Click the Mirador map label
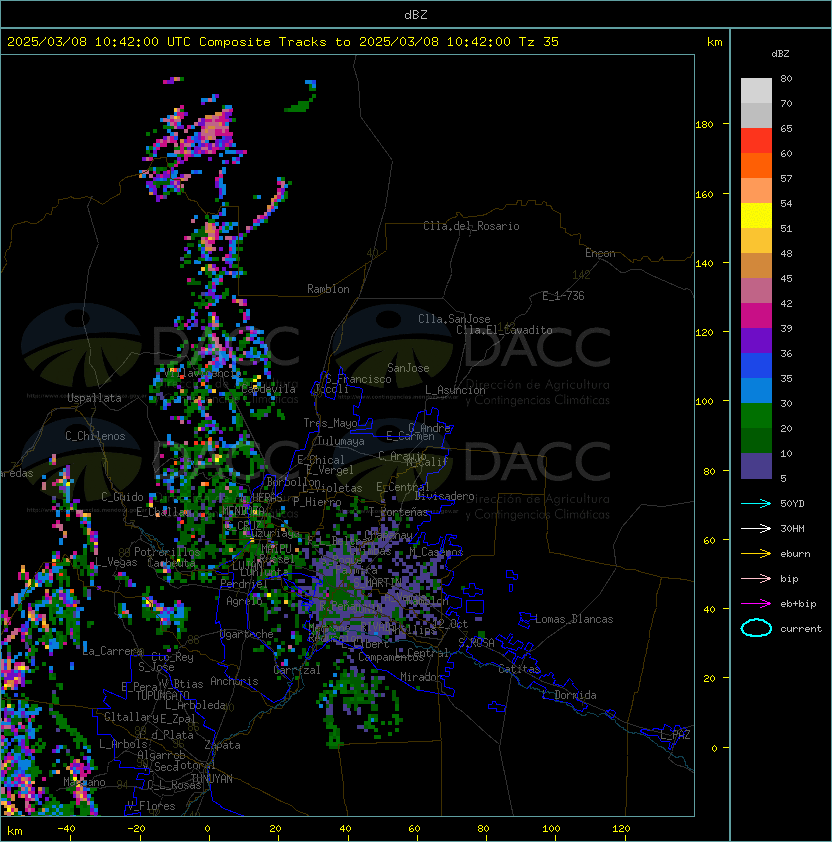Viewport: 832px width, 842px height. click(x=421, y=677)
